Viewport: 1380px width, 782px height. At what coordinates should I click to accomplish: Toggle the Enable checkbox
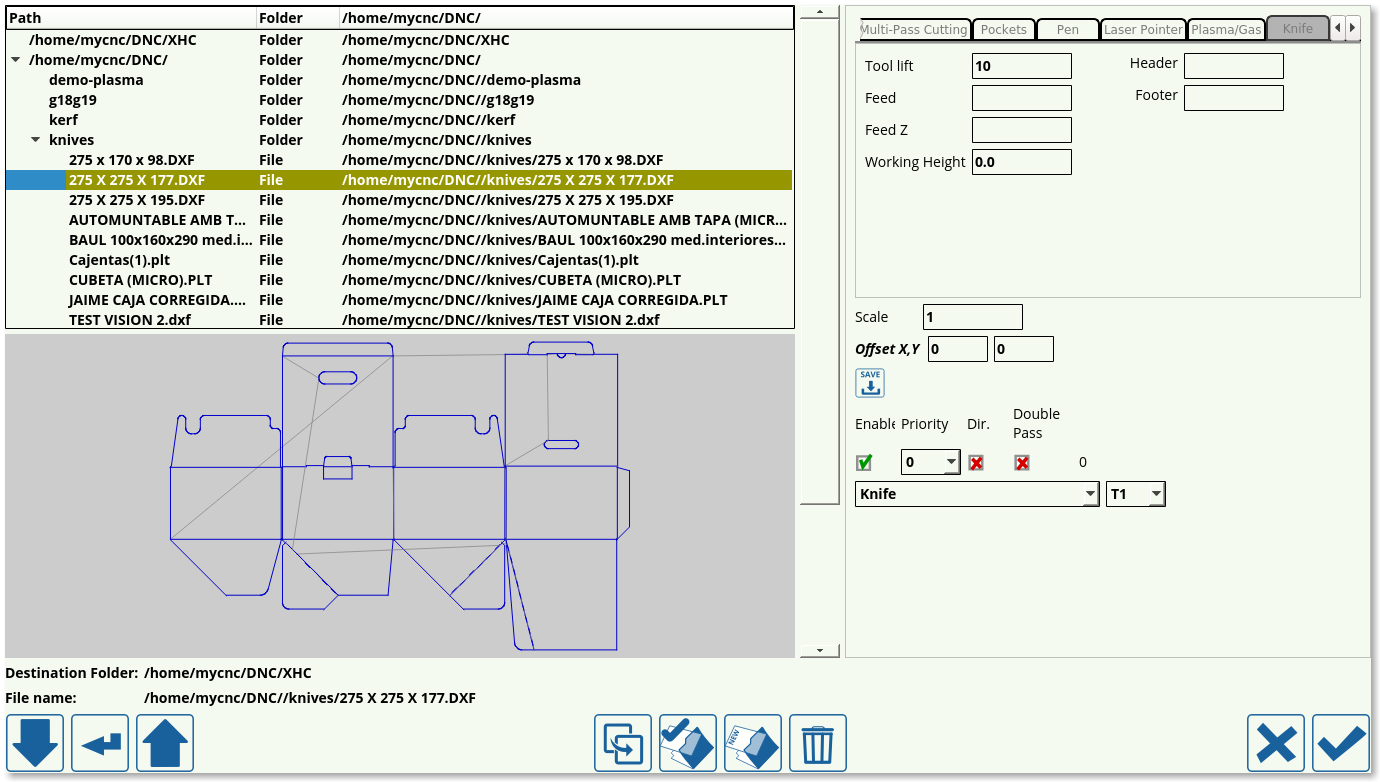(x=864, y=463)
